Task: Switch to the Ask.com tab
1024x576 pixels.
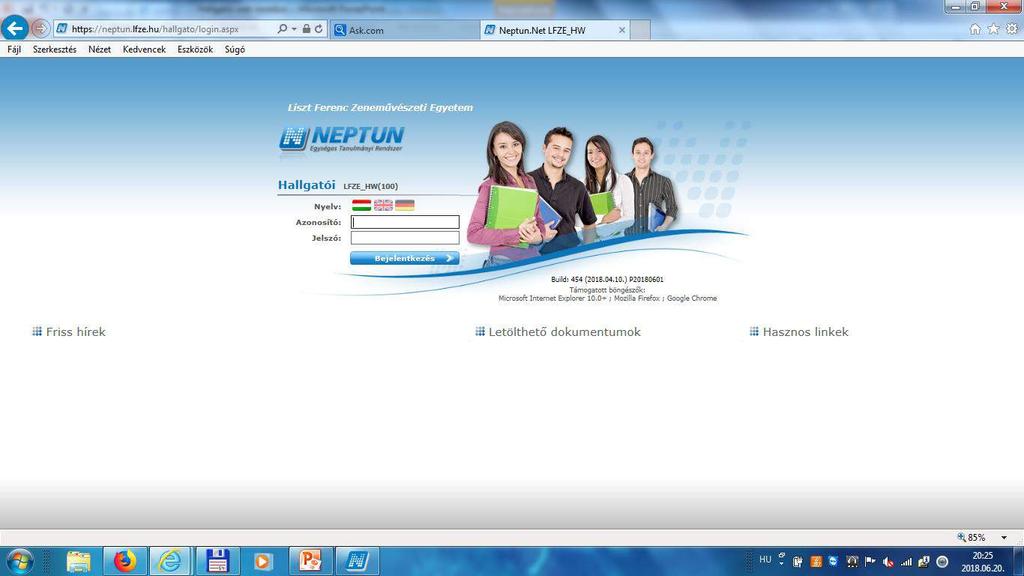Action: (405, 30)
